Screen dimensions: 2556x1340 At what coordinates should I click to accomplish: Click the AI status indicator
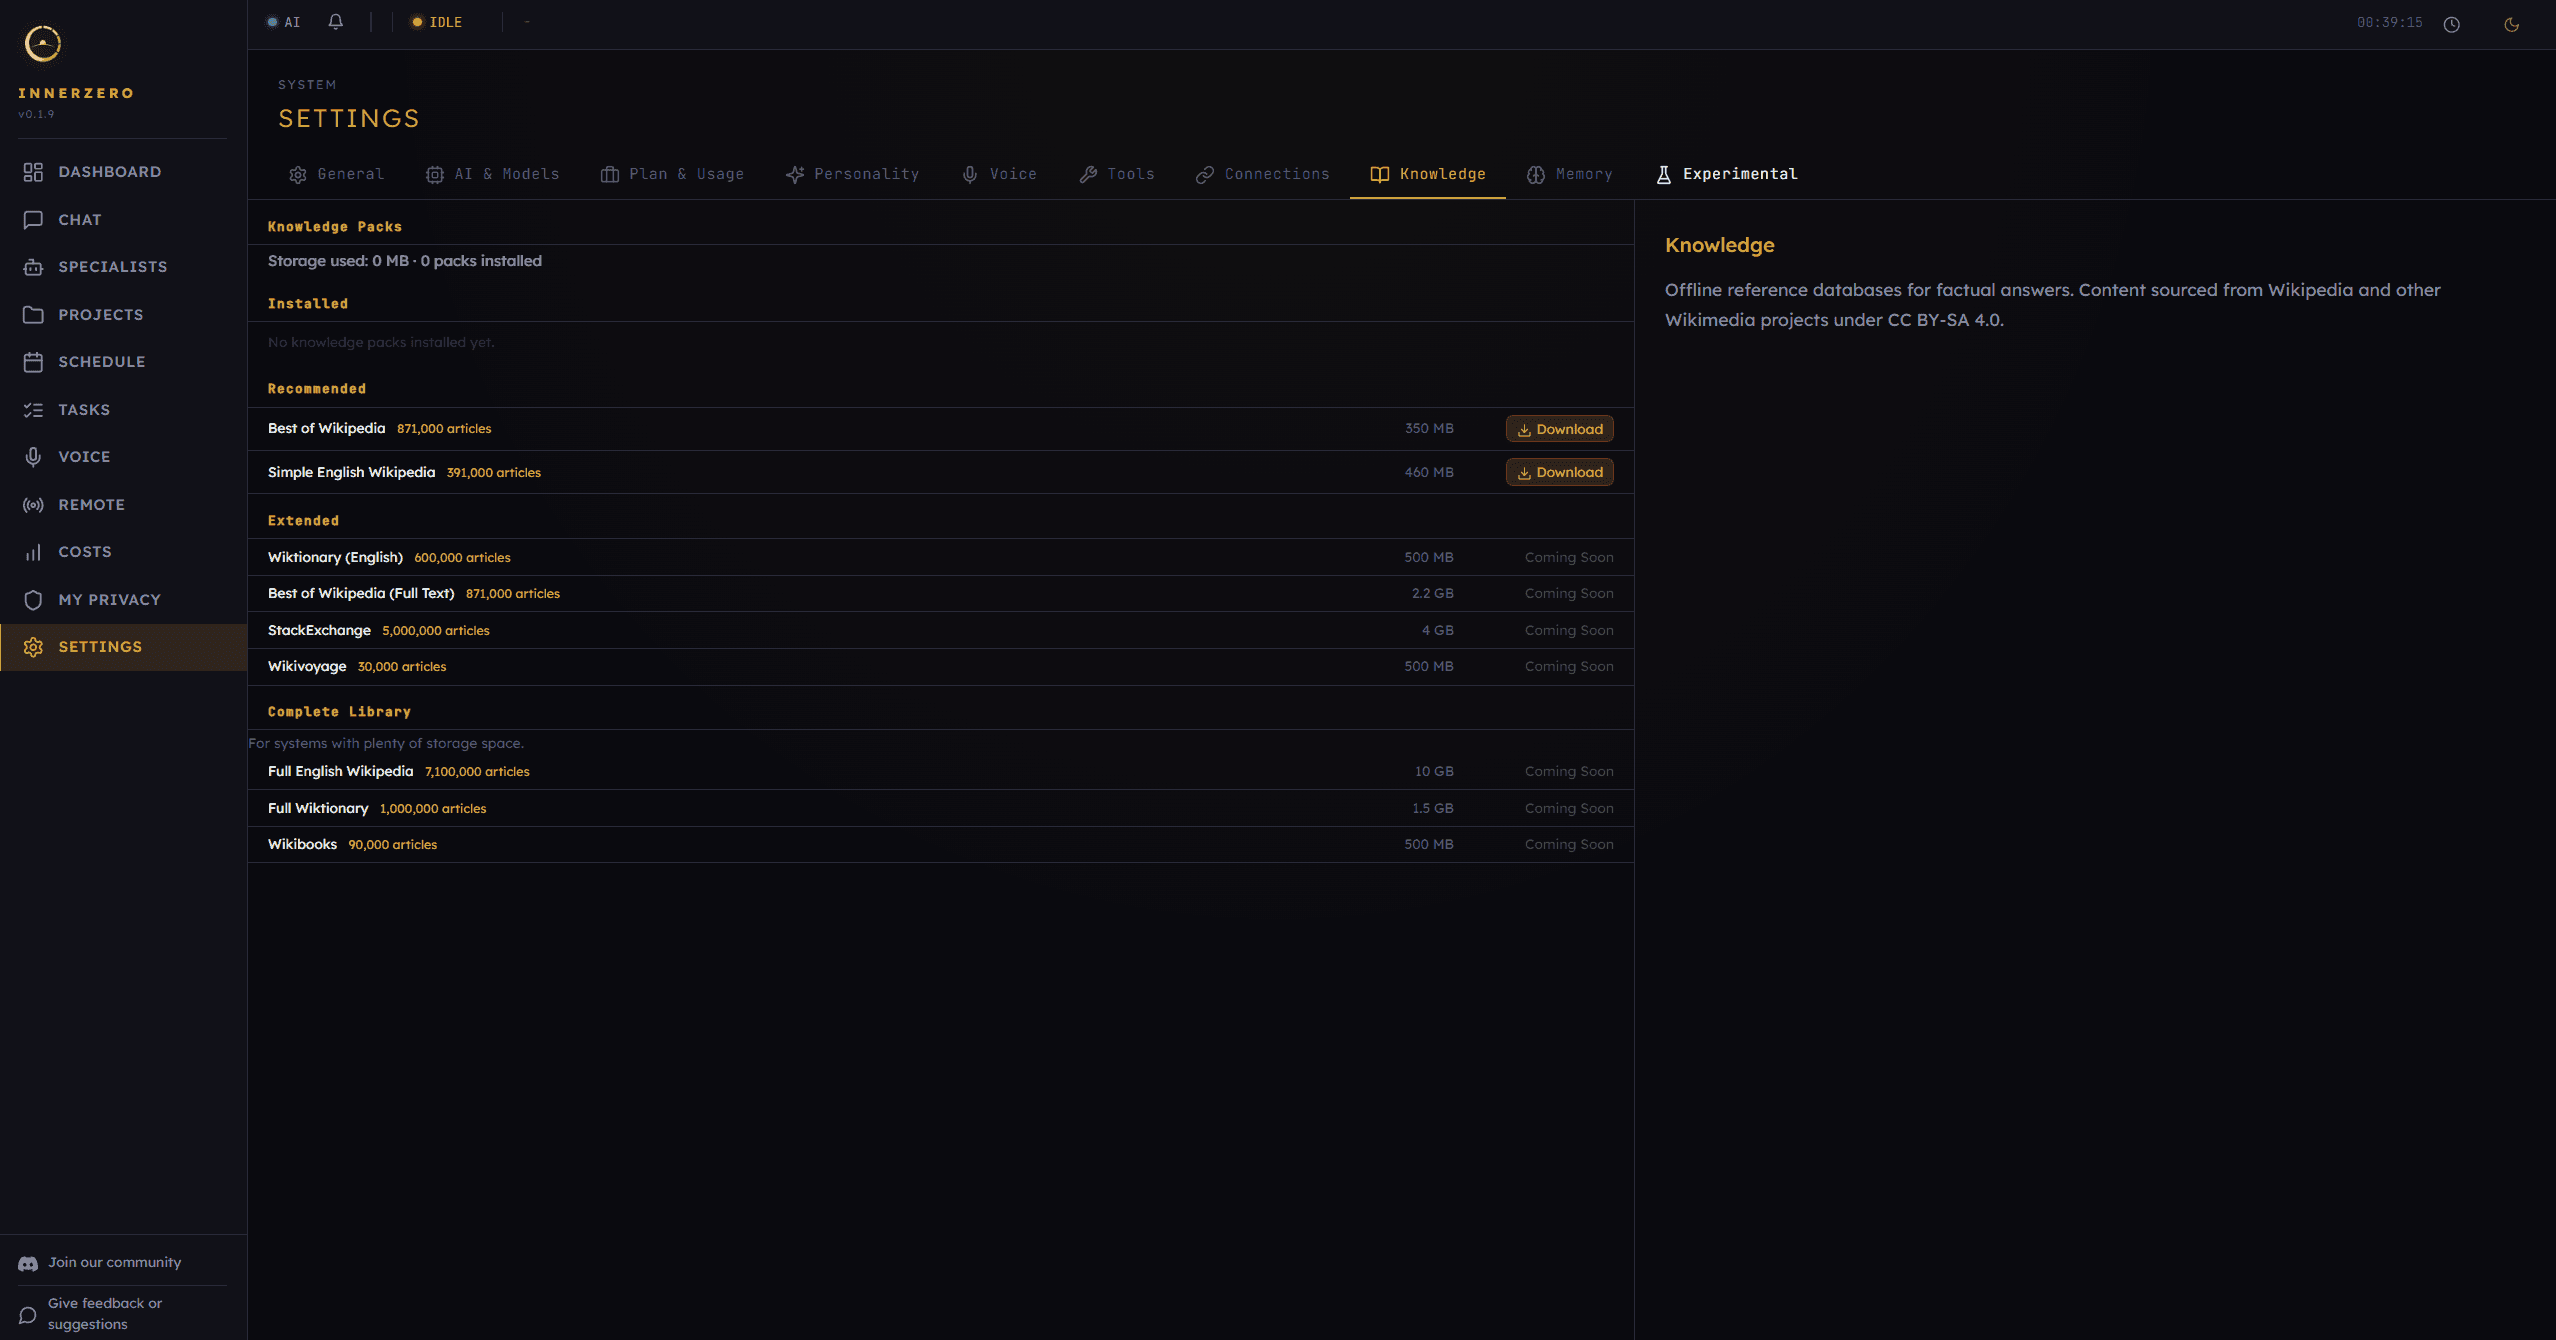coord(284,22)
